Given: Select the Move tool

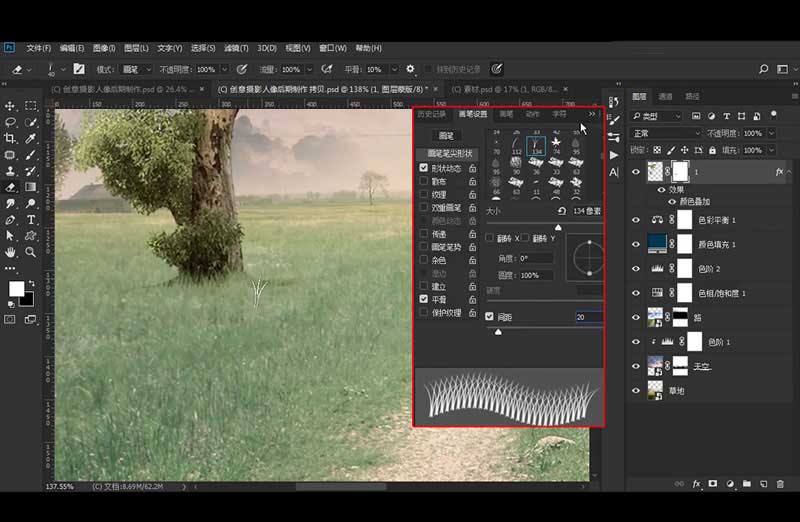Looking at the screenshot, I should coord(10,106).
